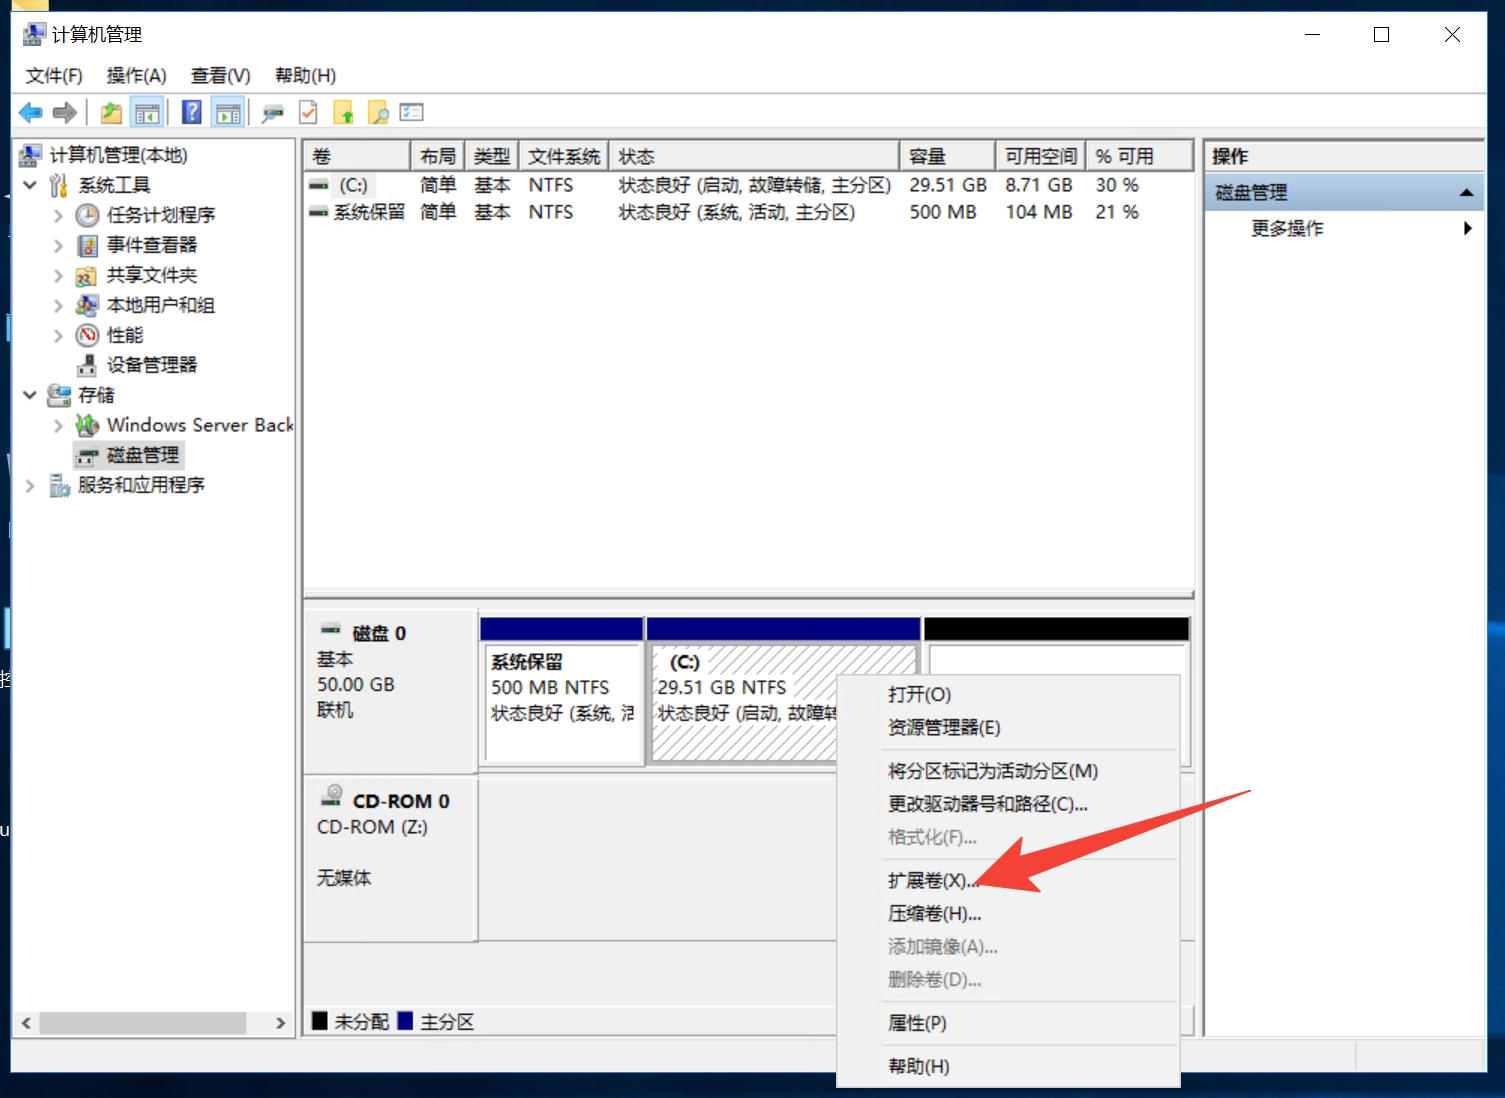Image resolution: width=1505 pixels, height=1098 pixels.
Task: Open Device Manager in the tree
Action: [x=152, y=365]
